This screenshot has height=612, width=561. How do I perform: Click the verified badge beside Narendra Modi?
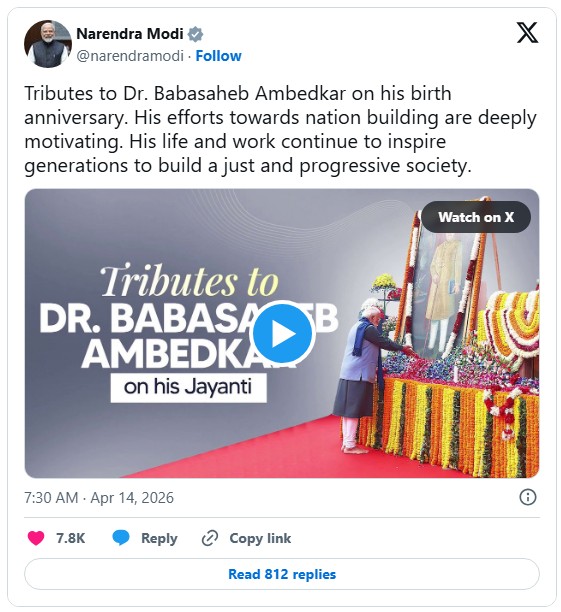(x=195, y=34)
